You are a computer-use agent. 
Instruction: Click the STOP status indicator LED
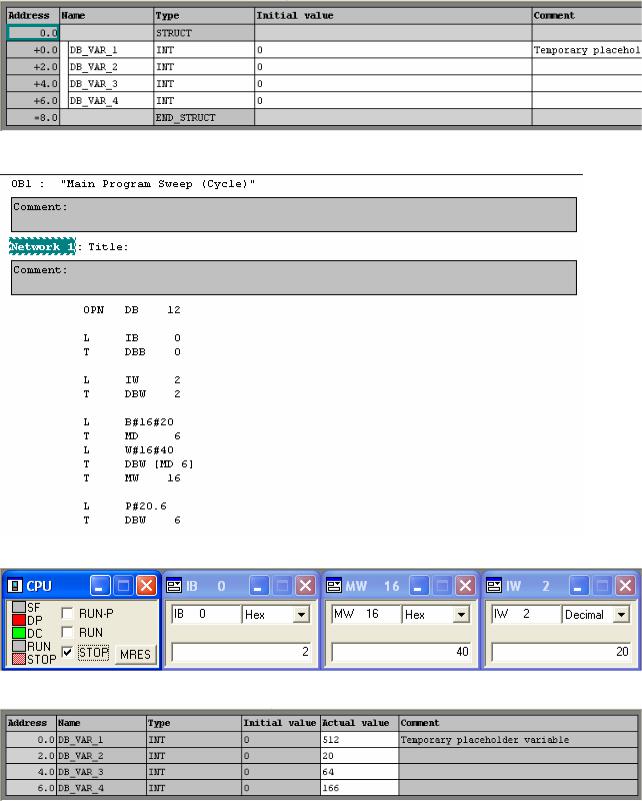coord(19,659)
